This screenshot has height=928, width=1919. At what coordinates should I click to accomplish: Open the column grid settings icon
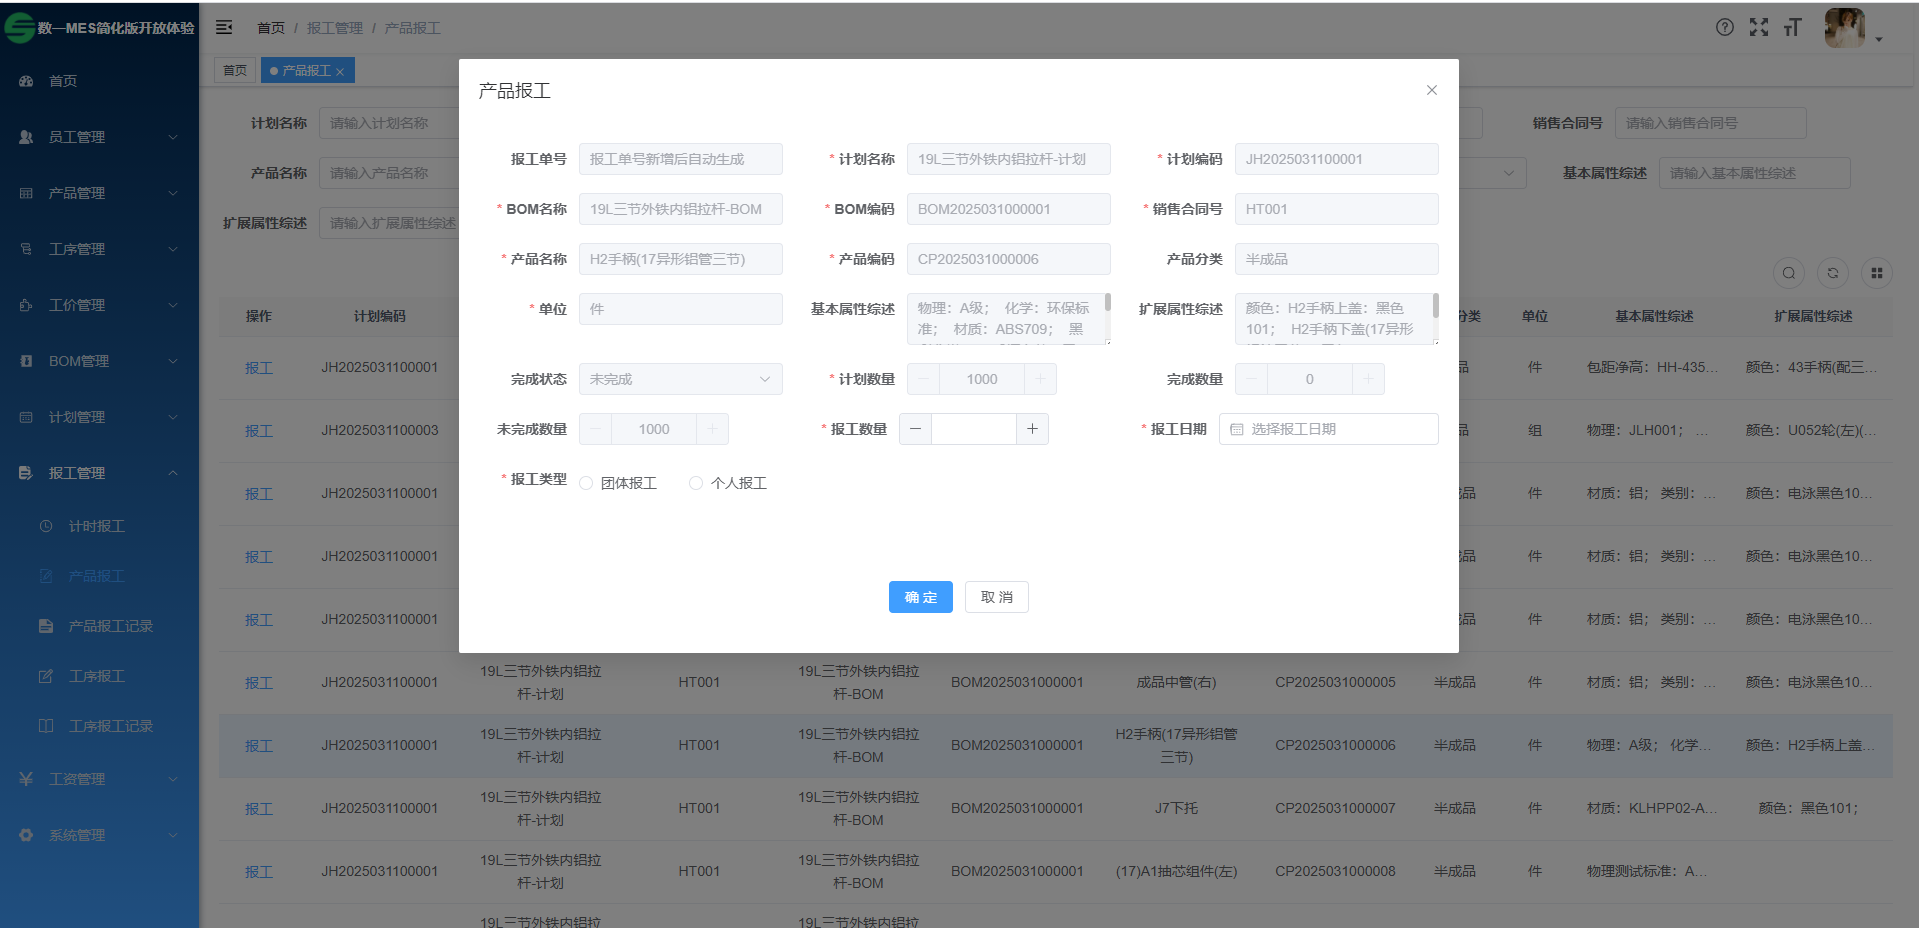point(1876,273)
